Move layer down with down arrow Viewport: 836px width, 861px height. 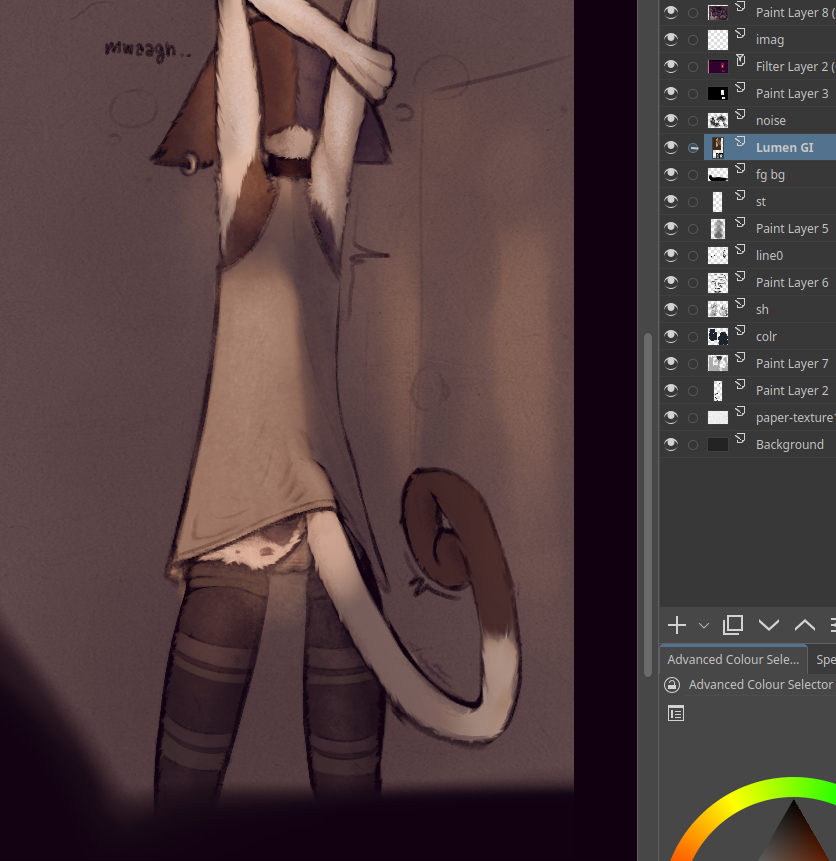pyautogui.click(x=768, y=625)
